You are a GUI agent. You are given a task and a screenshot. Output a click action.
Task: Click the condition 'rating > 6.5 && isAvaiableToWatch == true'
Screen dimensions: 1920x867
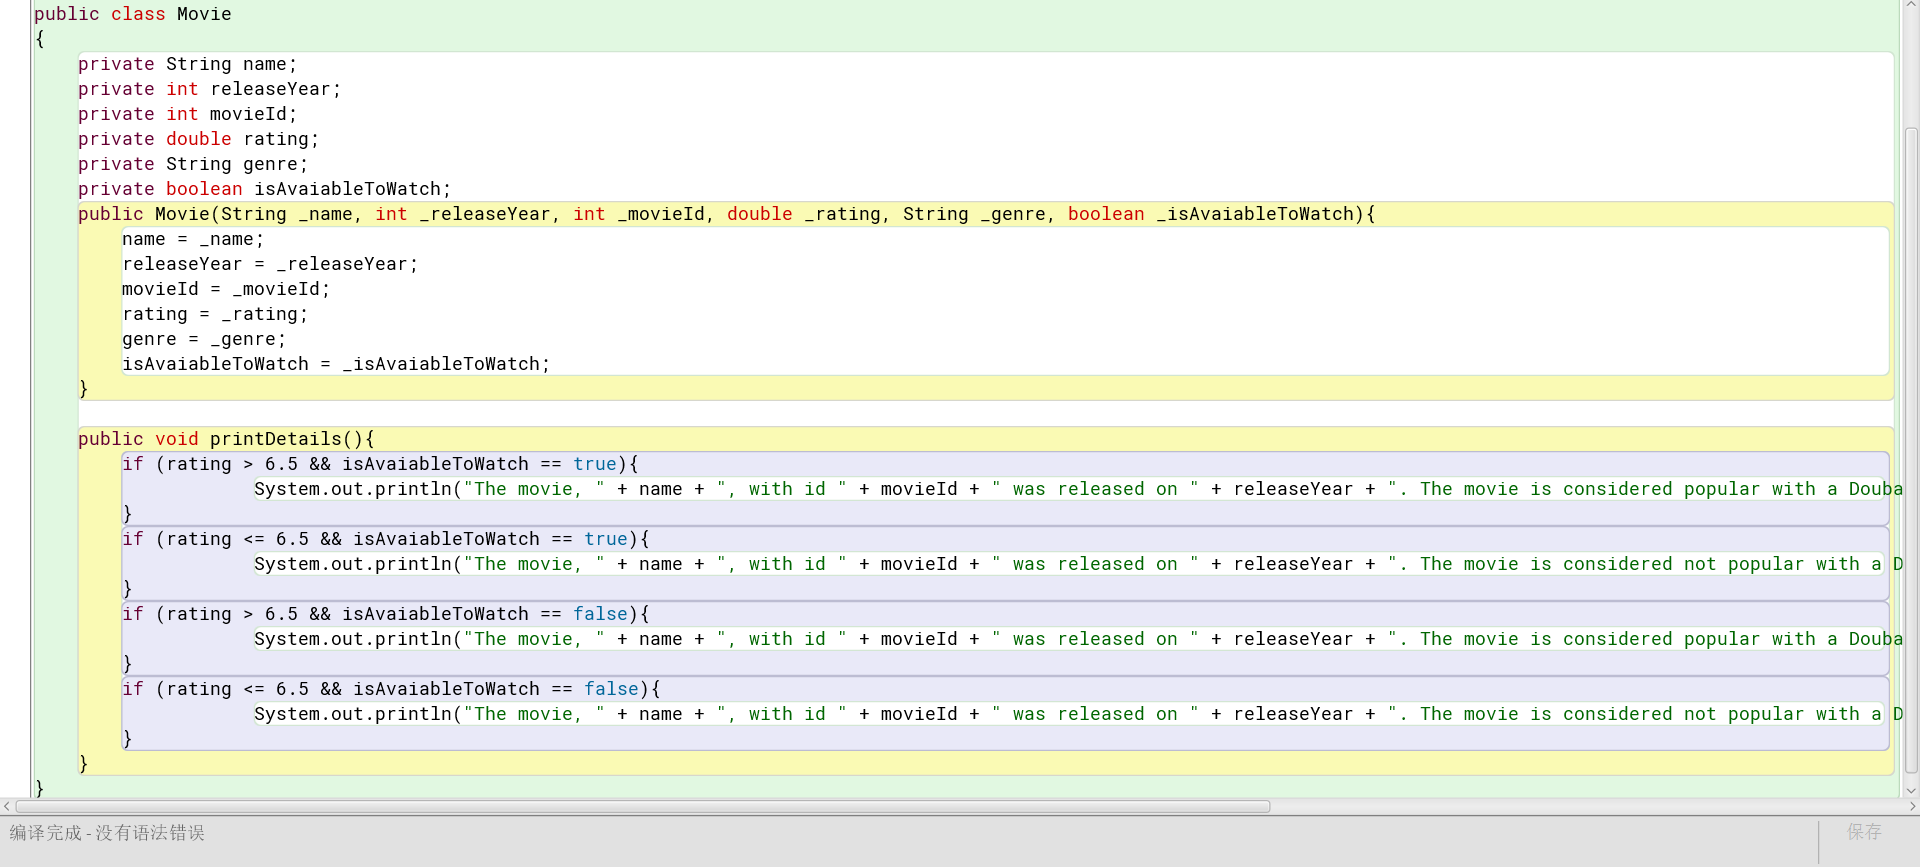(x=391, y=464)
